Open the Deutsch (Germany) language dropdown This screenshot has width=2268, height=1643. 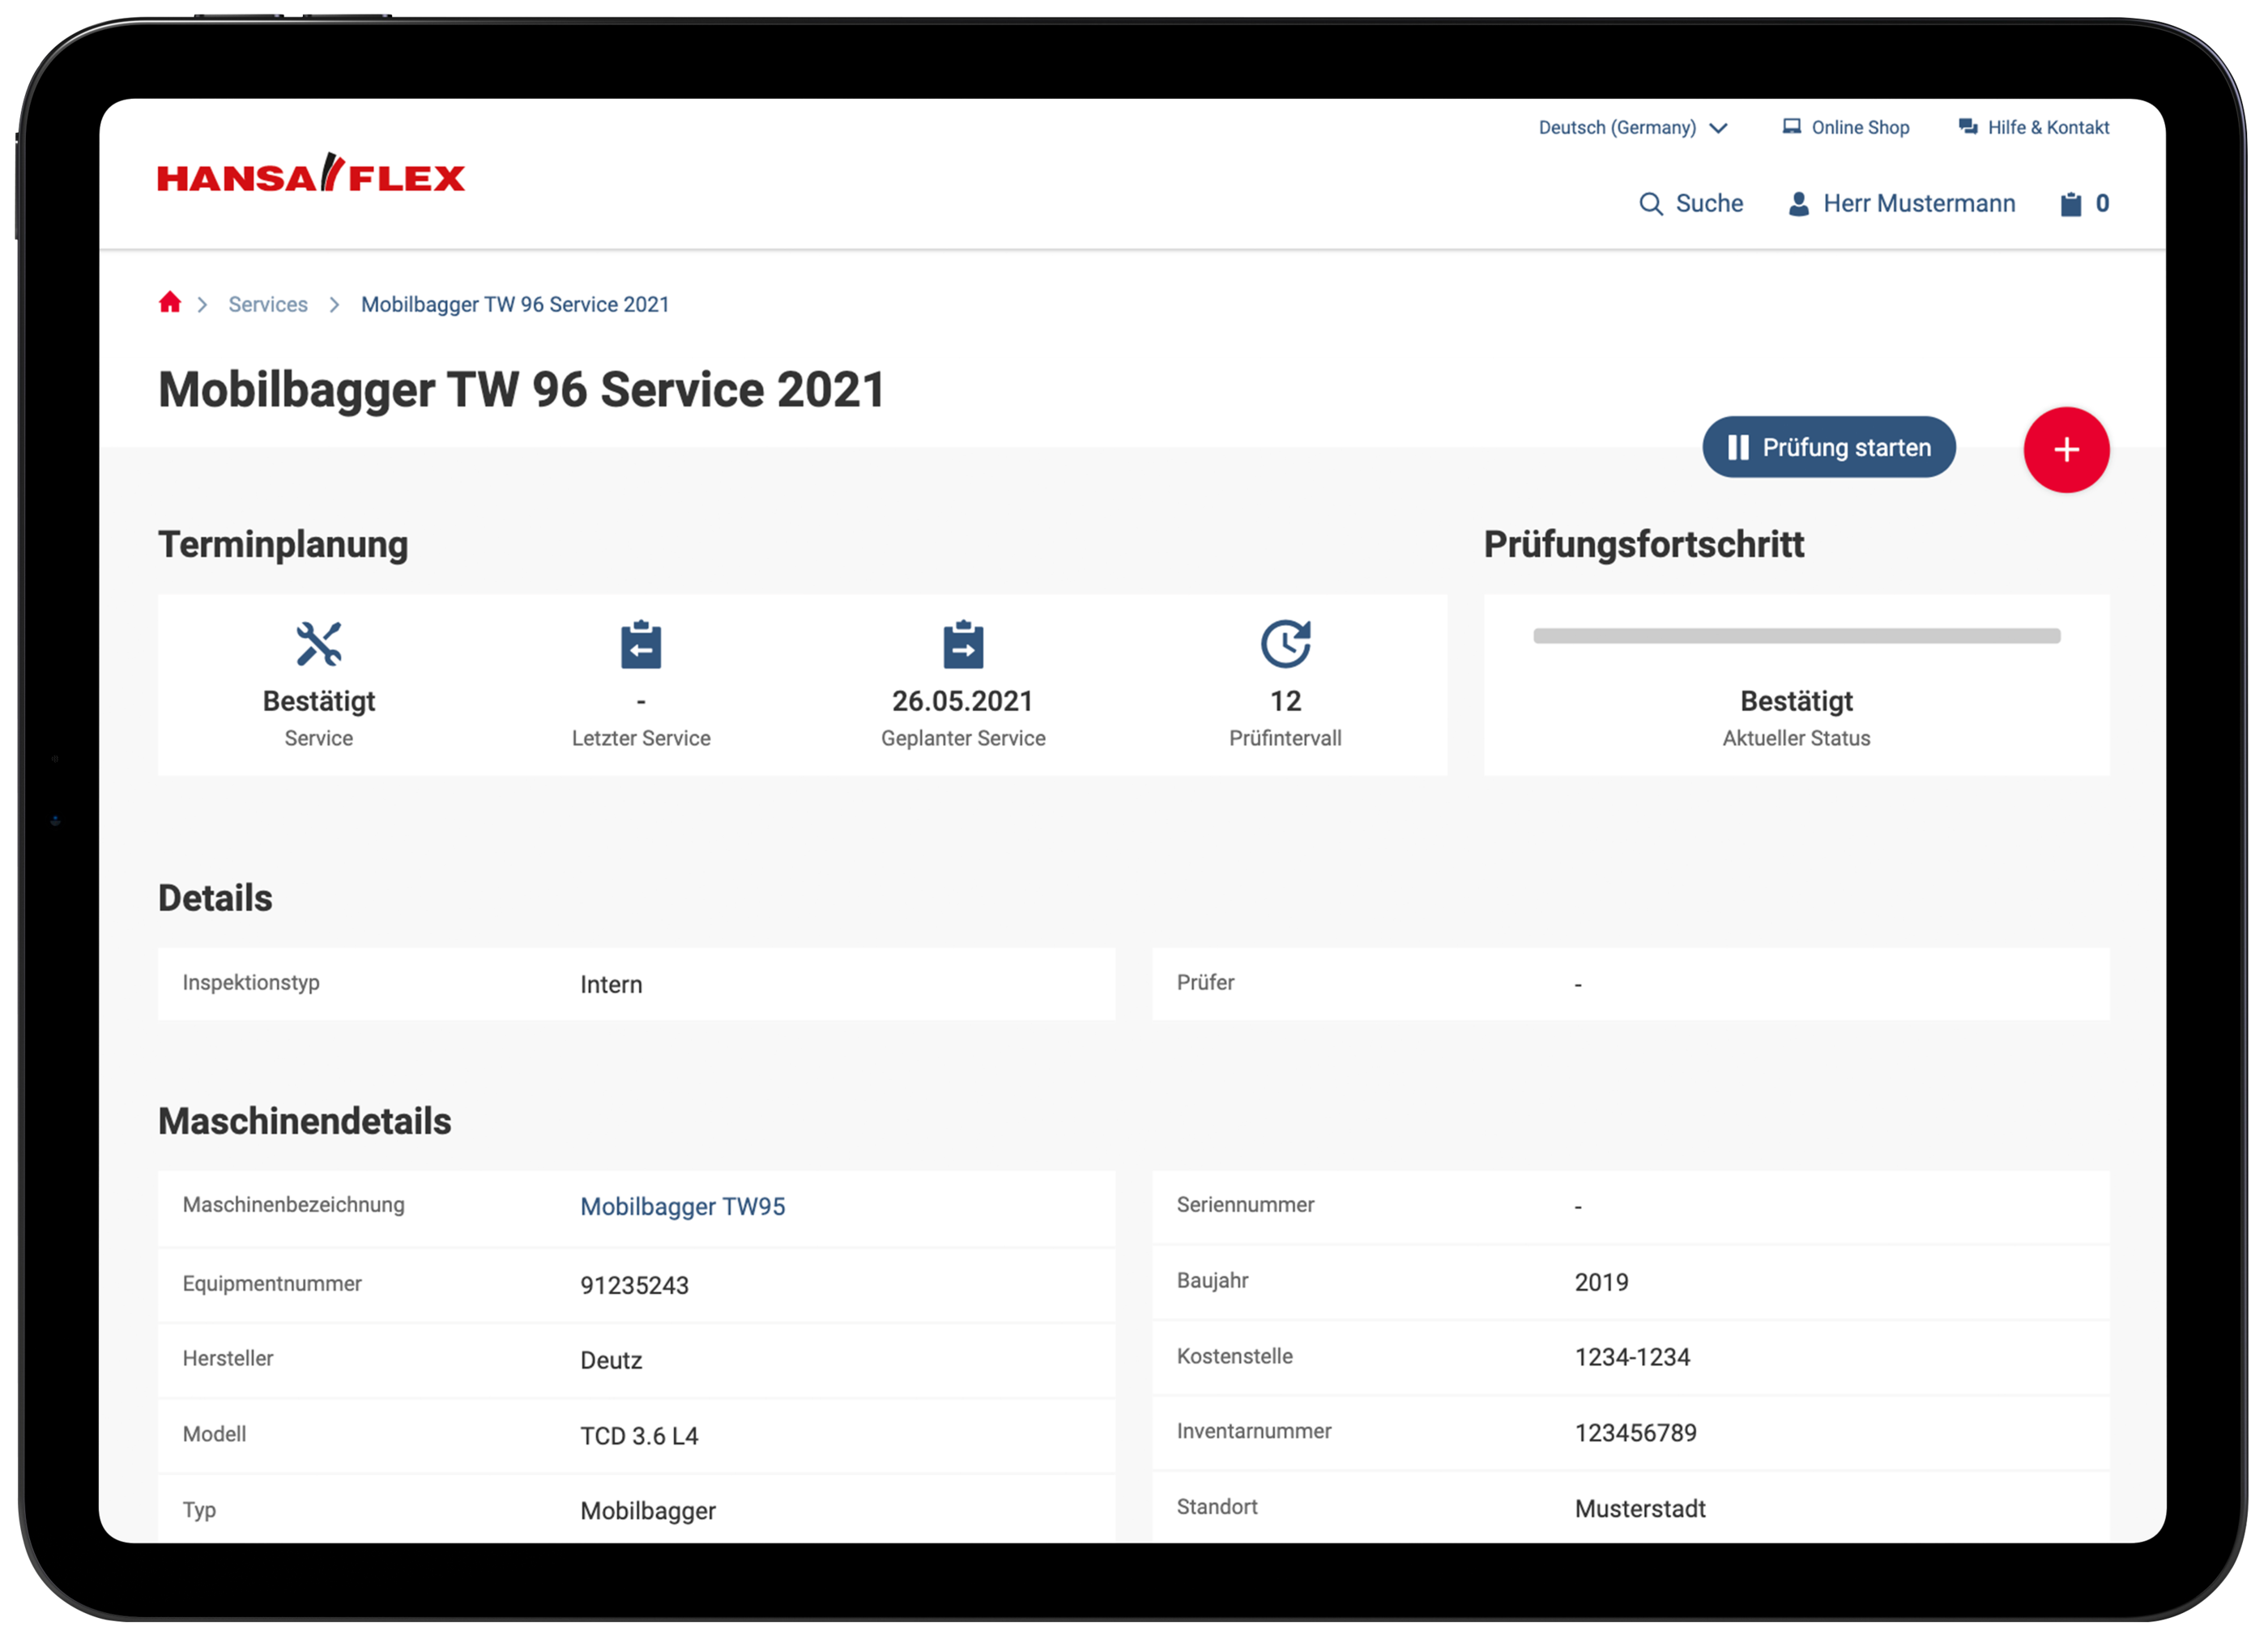[1633, 128]
